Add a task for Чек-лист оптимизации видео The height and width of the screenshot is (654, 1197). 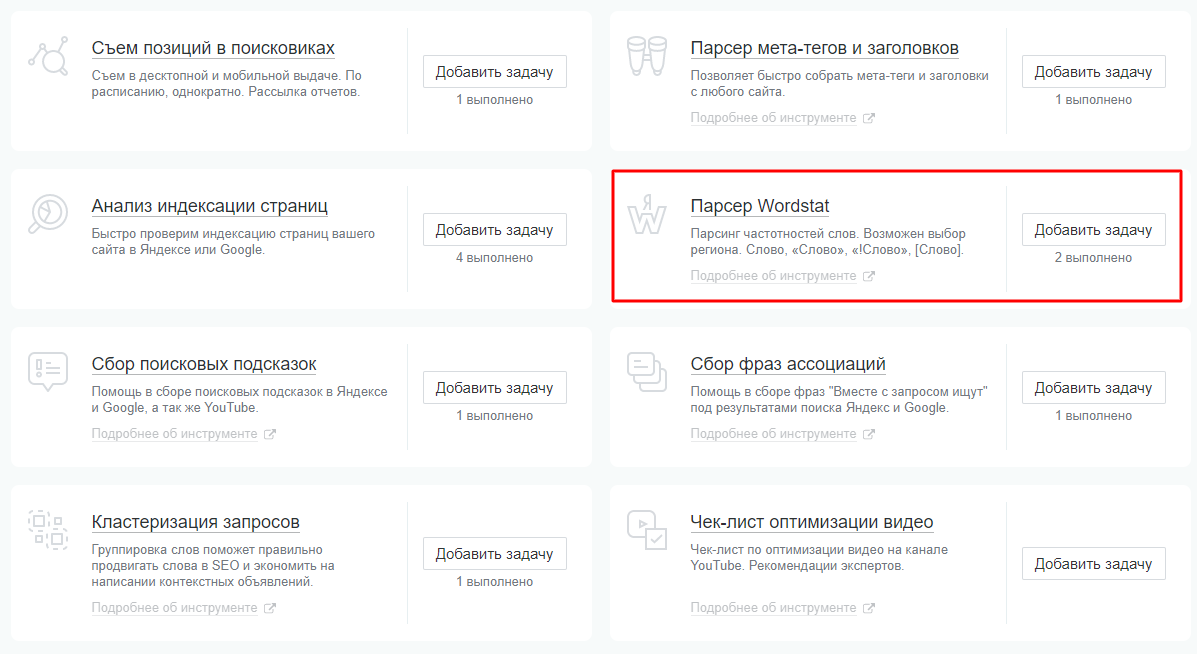pyautogui.click(x=1093, y=564)
